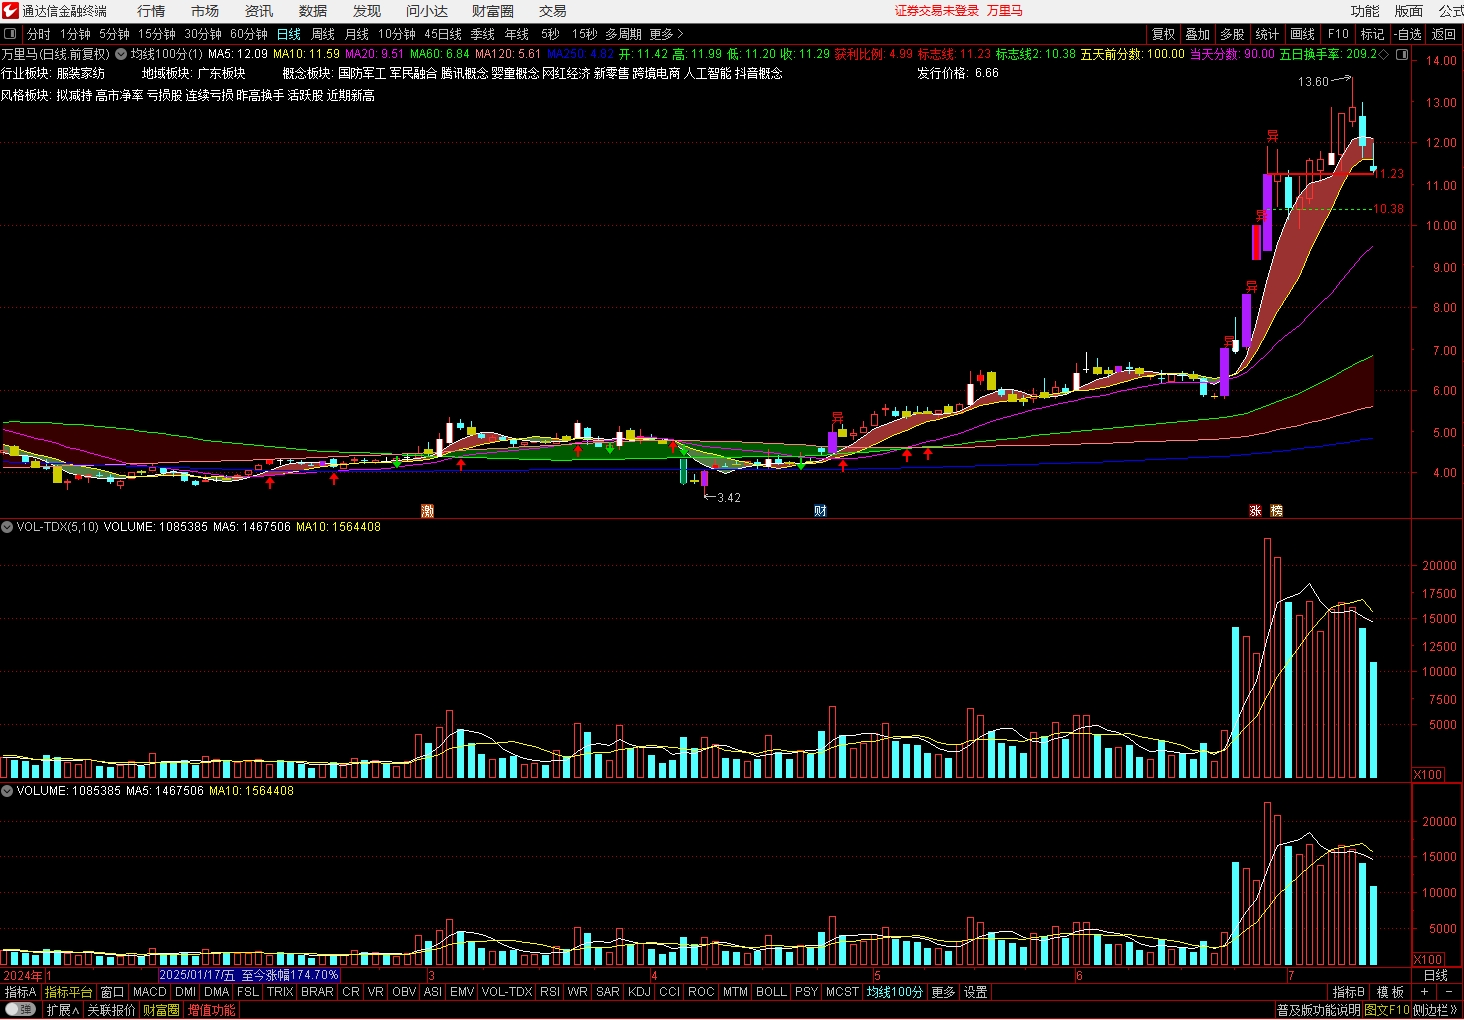Open the 发现 menu
1464x1020 pixels.
367,11
